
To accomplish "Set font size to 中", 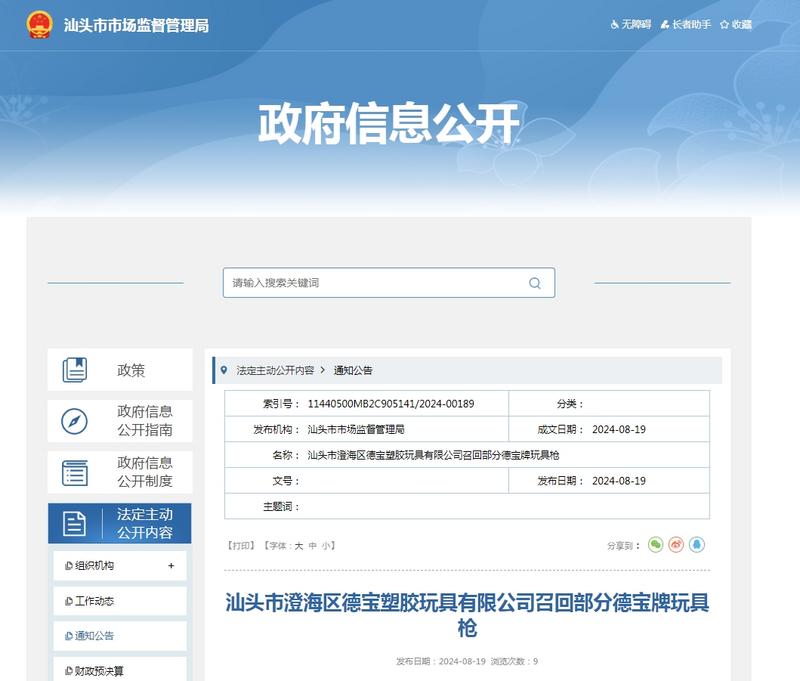I will tap(313, 546).
